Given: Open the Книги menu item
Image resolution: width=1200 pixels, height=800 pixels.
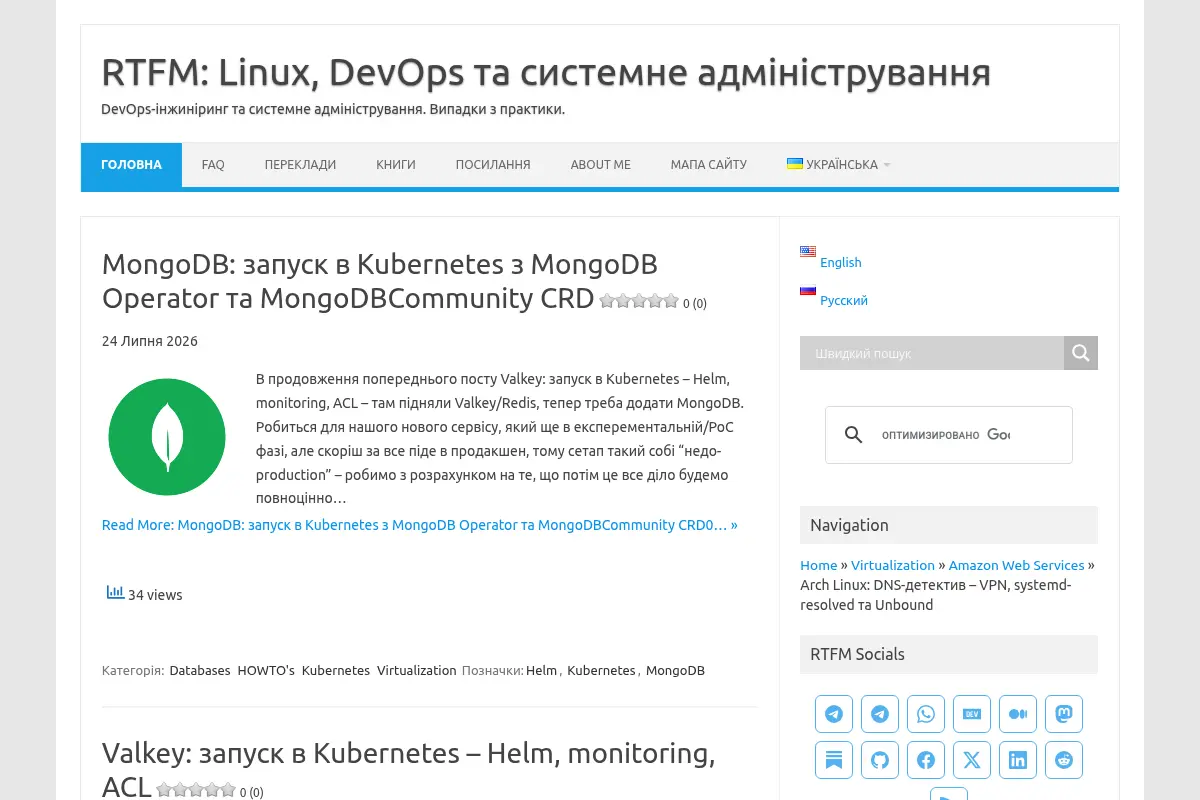Looking at the screenshot, I should (396, 165).
